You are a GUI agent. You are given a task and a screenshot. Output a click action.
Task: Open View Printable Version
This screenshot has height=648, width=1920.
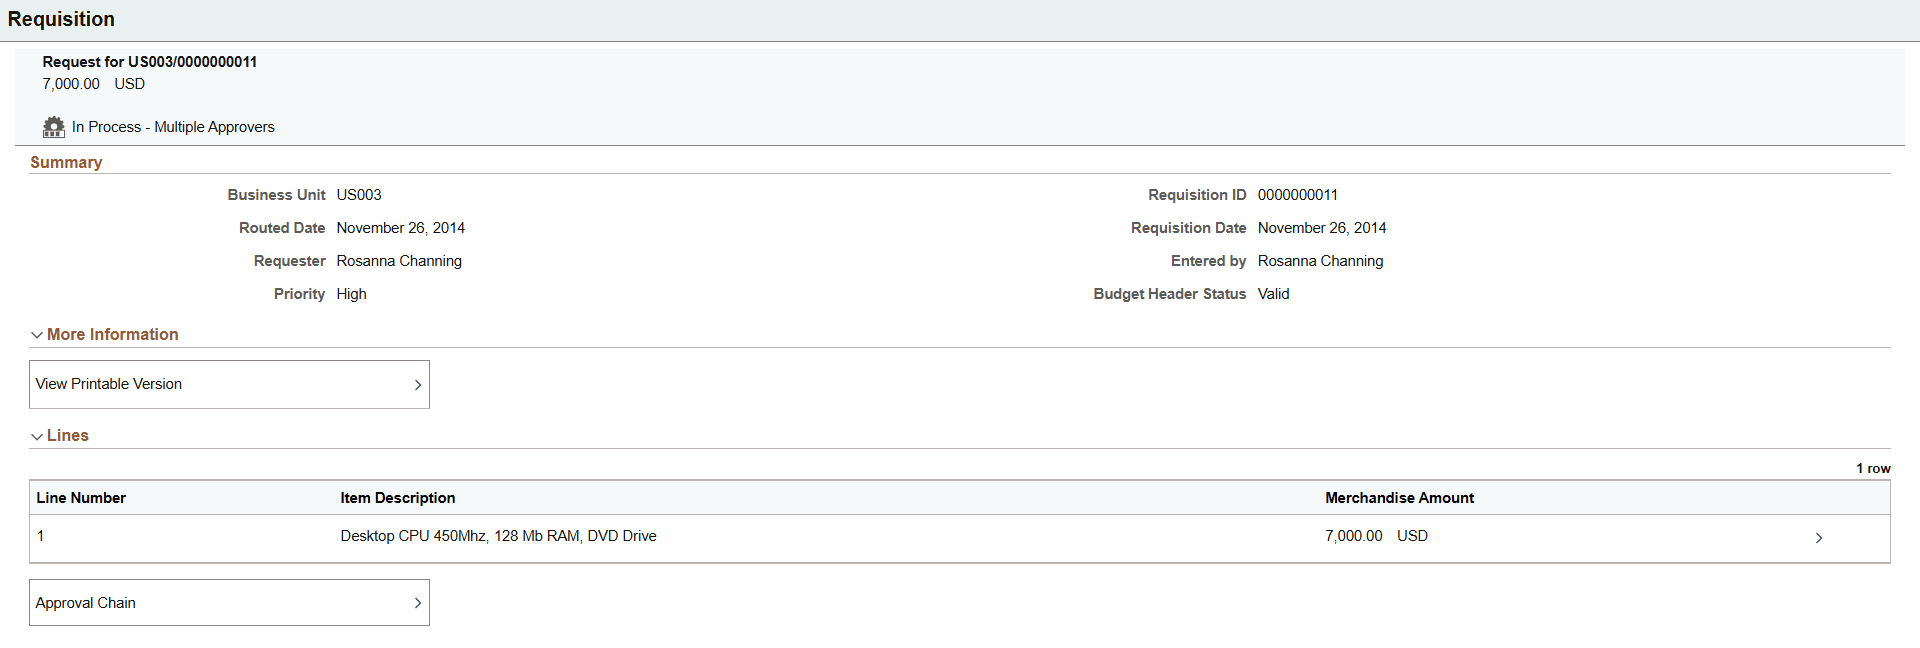click(x=229, y=384)
